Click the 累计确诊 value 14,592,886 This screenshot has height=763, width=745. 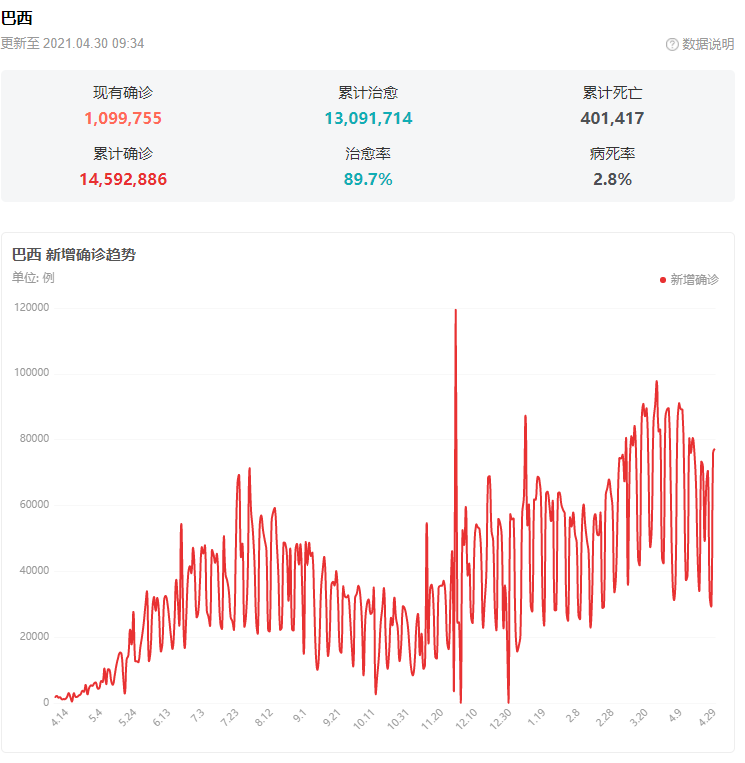(123, 180)
